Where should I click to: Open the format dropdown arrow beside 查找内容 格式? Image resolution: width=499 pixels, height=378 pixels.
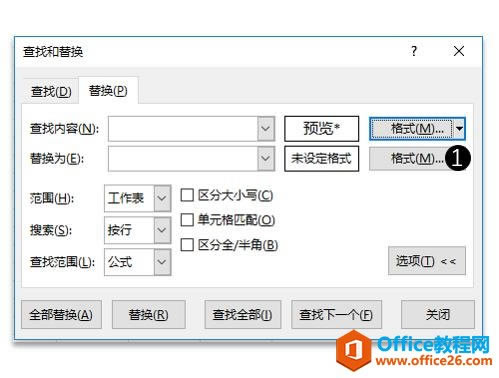pyautogui.click(x=459, y=129)
